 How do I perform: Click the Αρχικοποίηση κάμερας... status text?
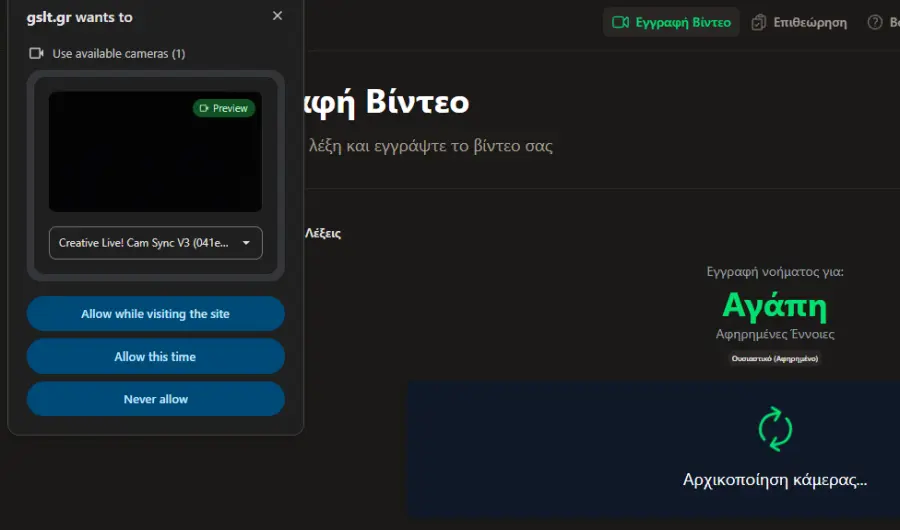tap(775, 479)
